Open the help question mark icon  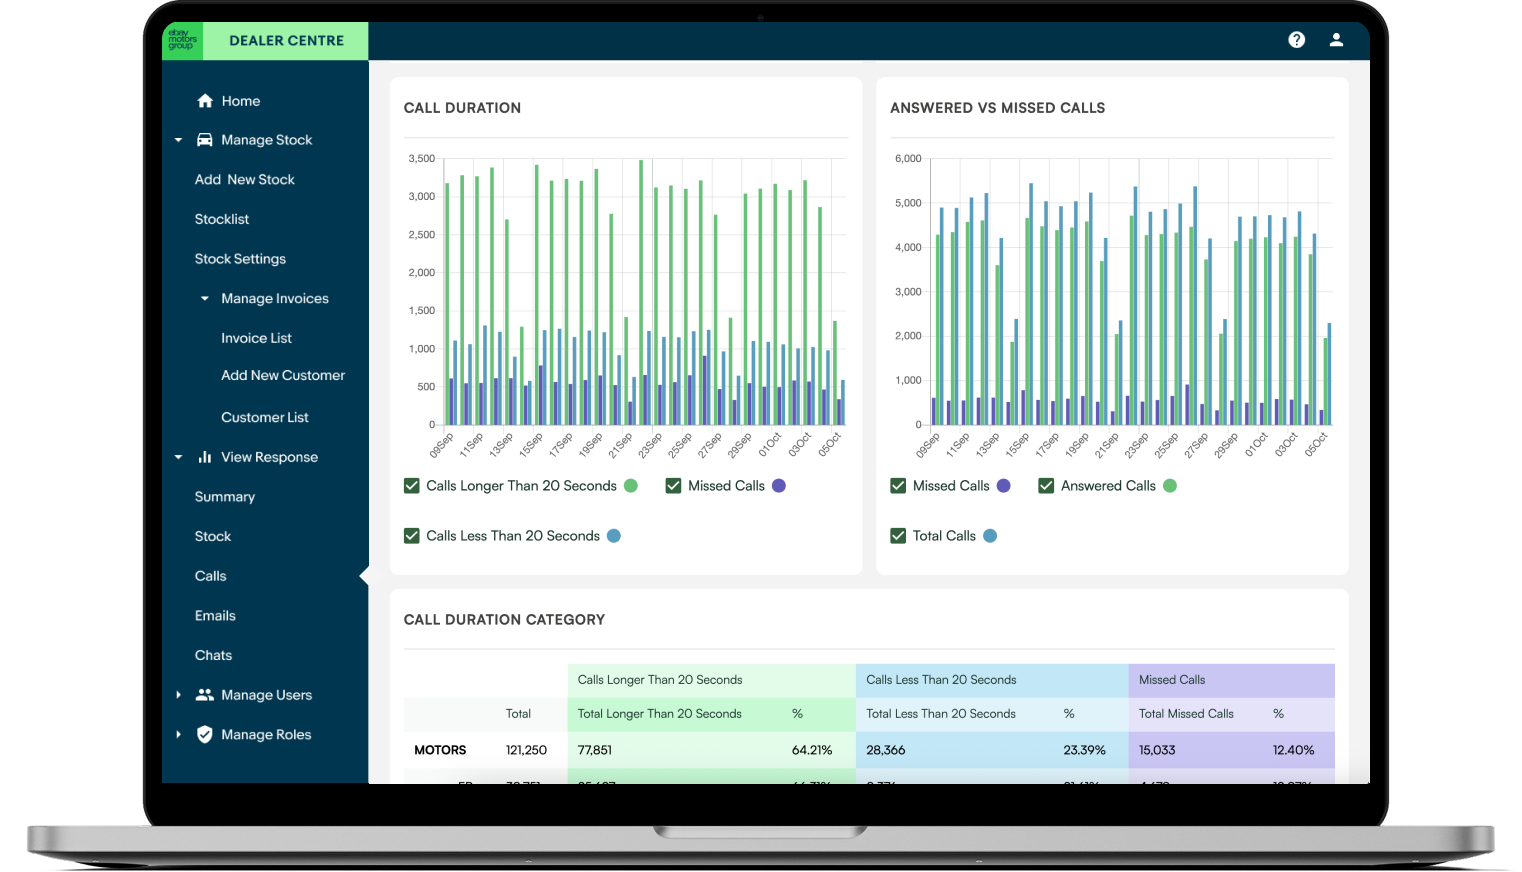pyautogui.click(x=1297, y=40)
